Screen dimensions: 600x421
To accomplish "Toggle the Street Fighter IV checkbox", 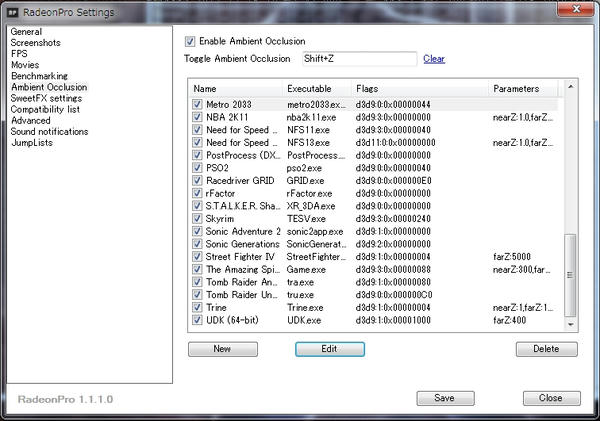I will point(197,256).
